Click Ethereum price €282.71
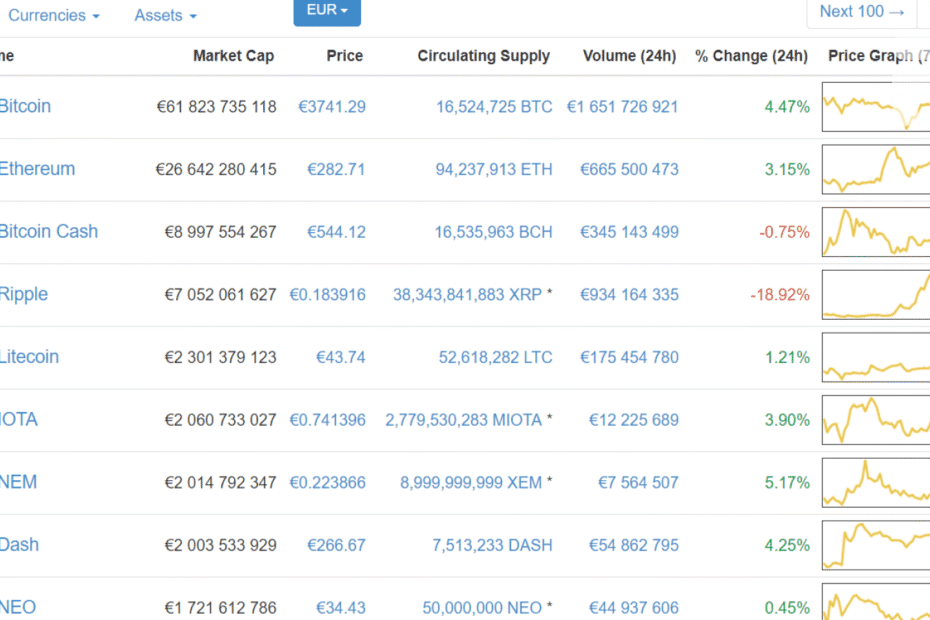This screenshot has width=930, height=620. click(x=336, y=170)
